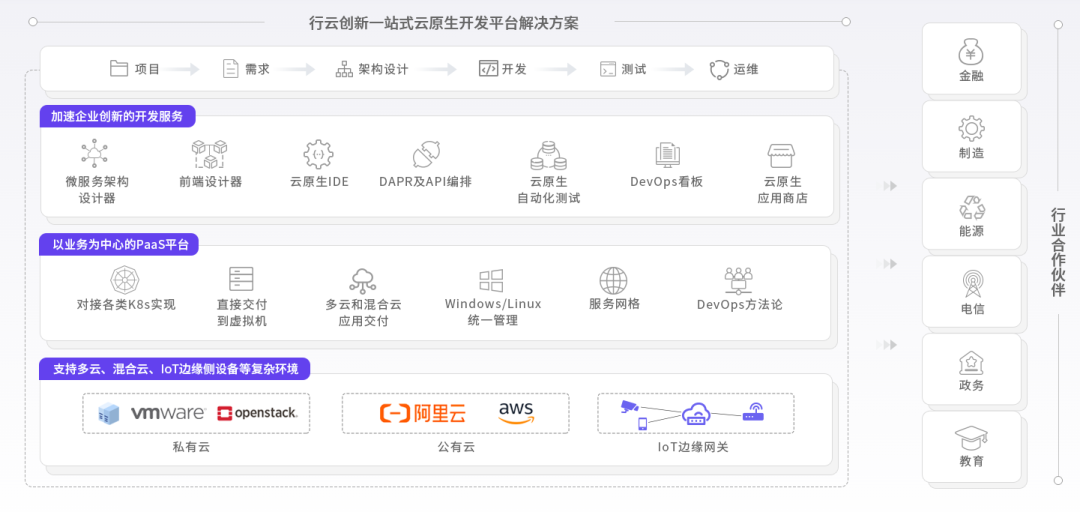This screenshot has height=512, width=1080.
Task: Click the Windows/Linux统一管理 icon
Action: click(492, 280)
